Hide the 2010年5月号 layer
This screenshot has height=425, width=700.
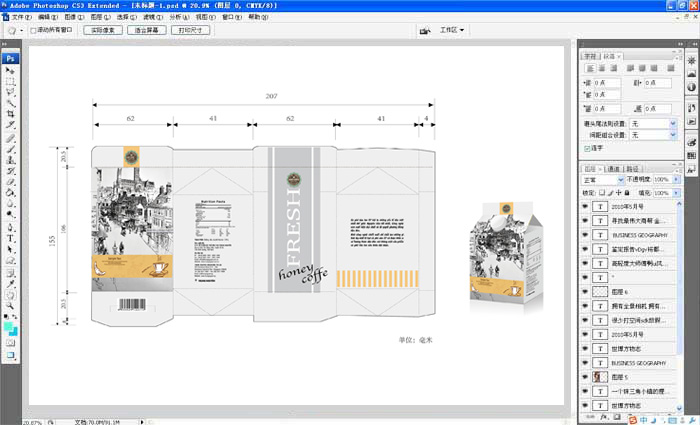pos(586,205)
